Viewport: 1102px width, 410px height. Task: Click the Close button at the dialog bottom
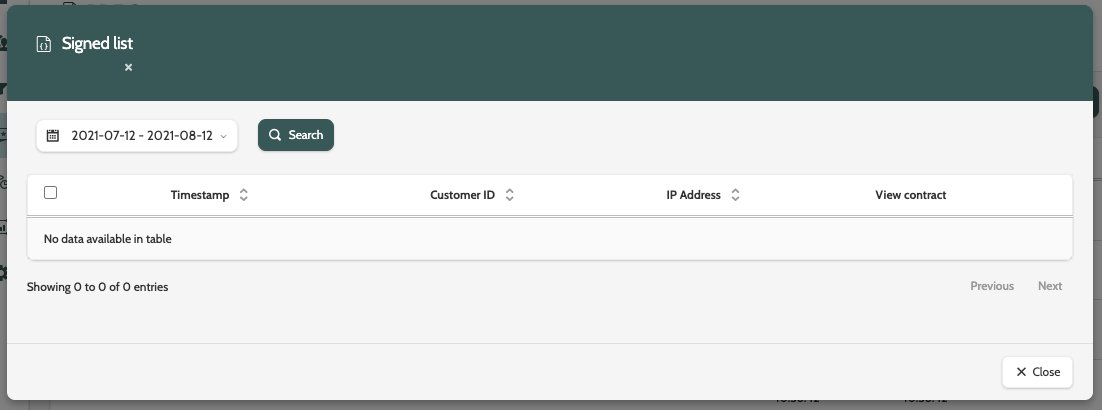coord(1037,372)
